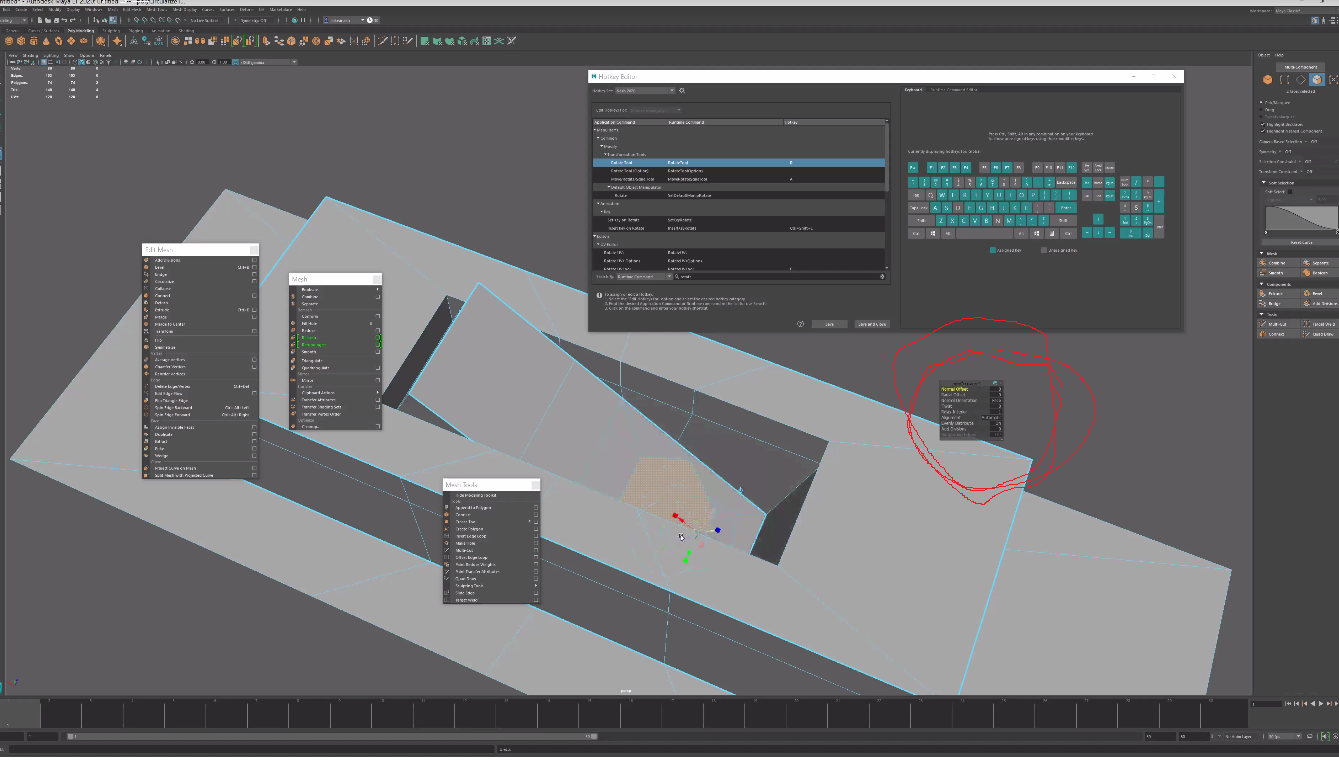The width and height of the screenshot is (1339, 774).
Task: Click the Bevel icon in Modeling Toolkit
Action: 1306,293
